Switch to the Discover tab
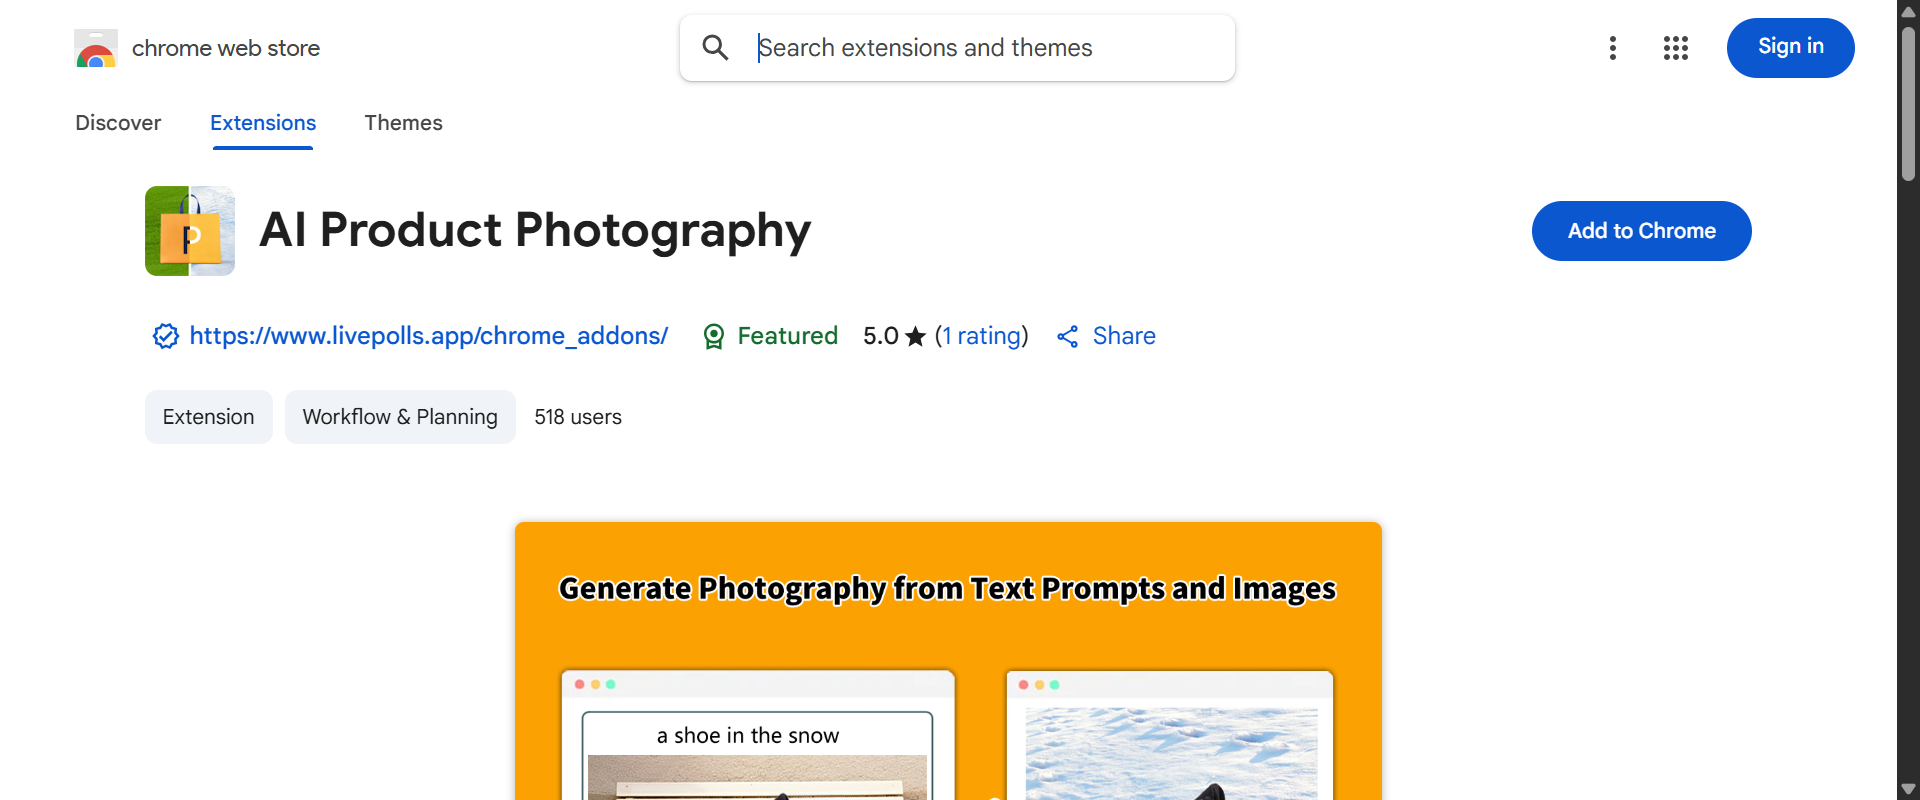1920x800 pixels. tap(118, 123)
